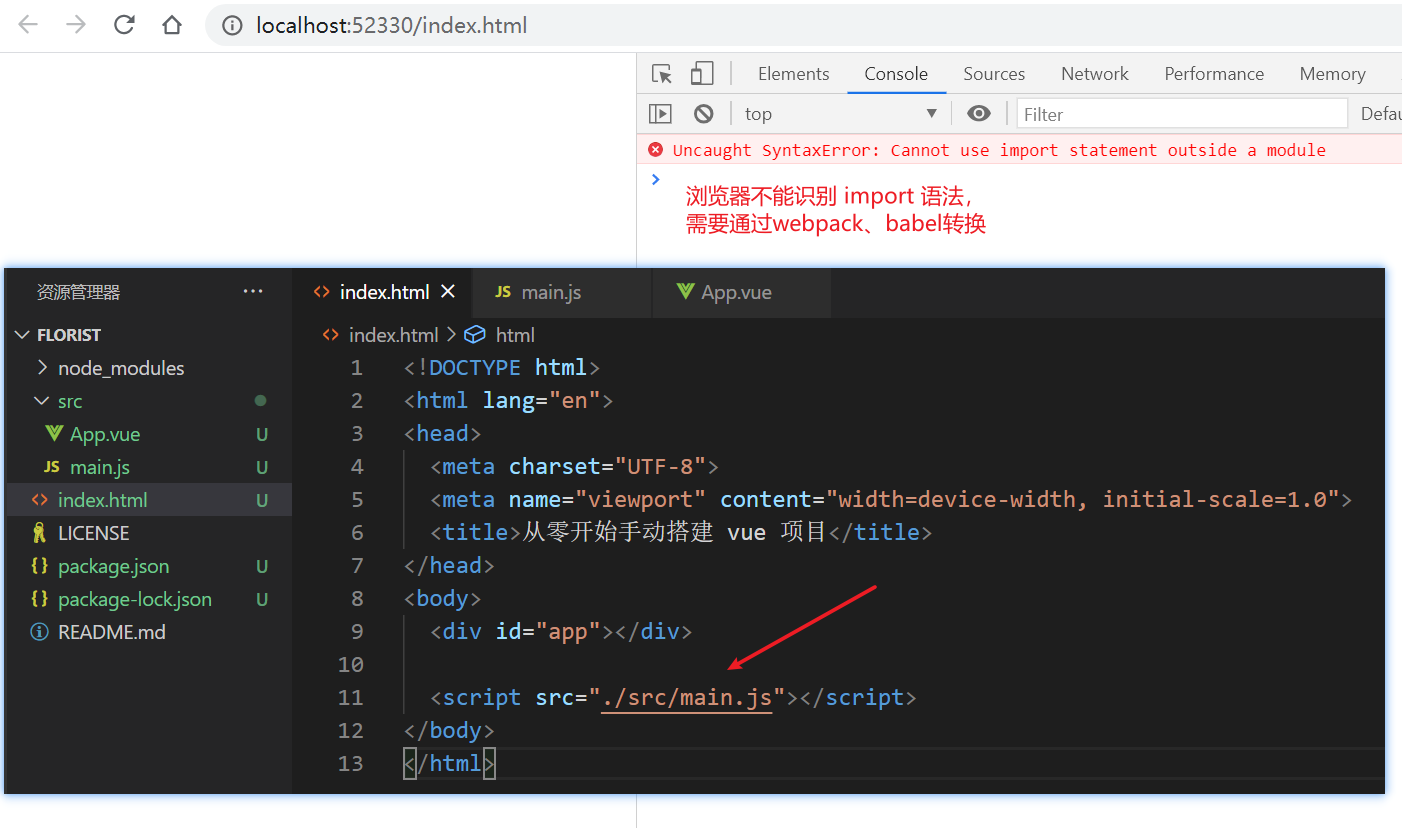The image size is (1402, 828).
Task: Open the Performance tab
Action: 1214,74
